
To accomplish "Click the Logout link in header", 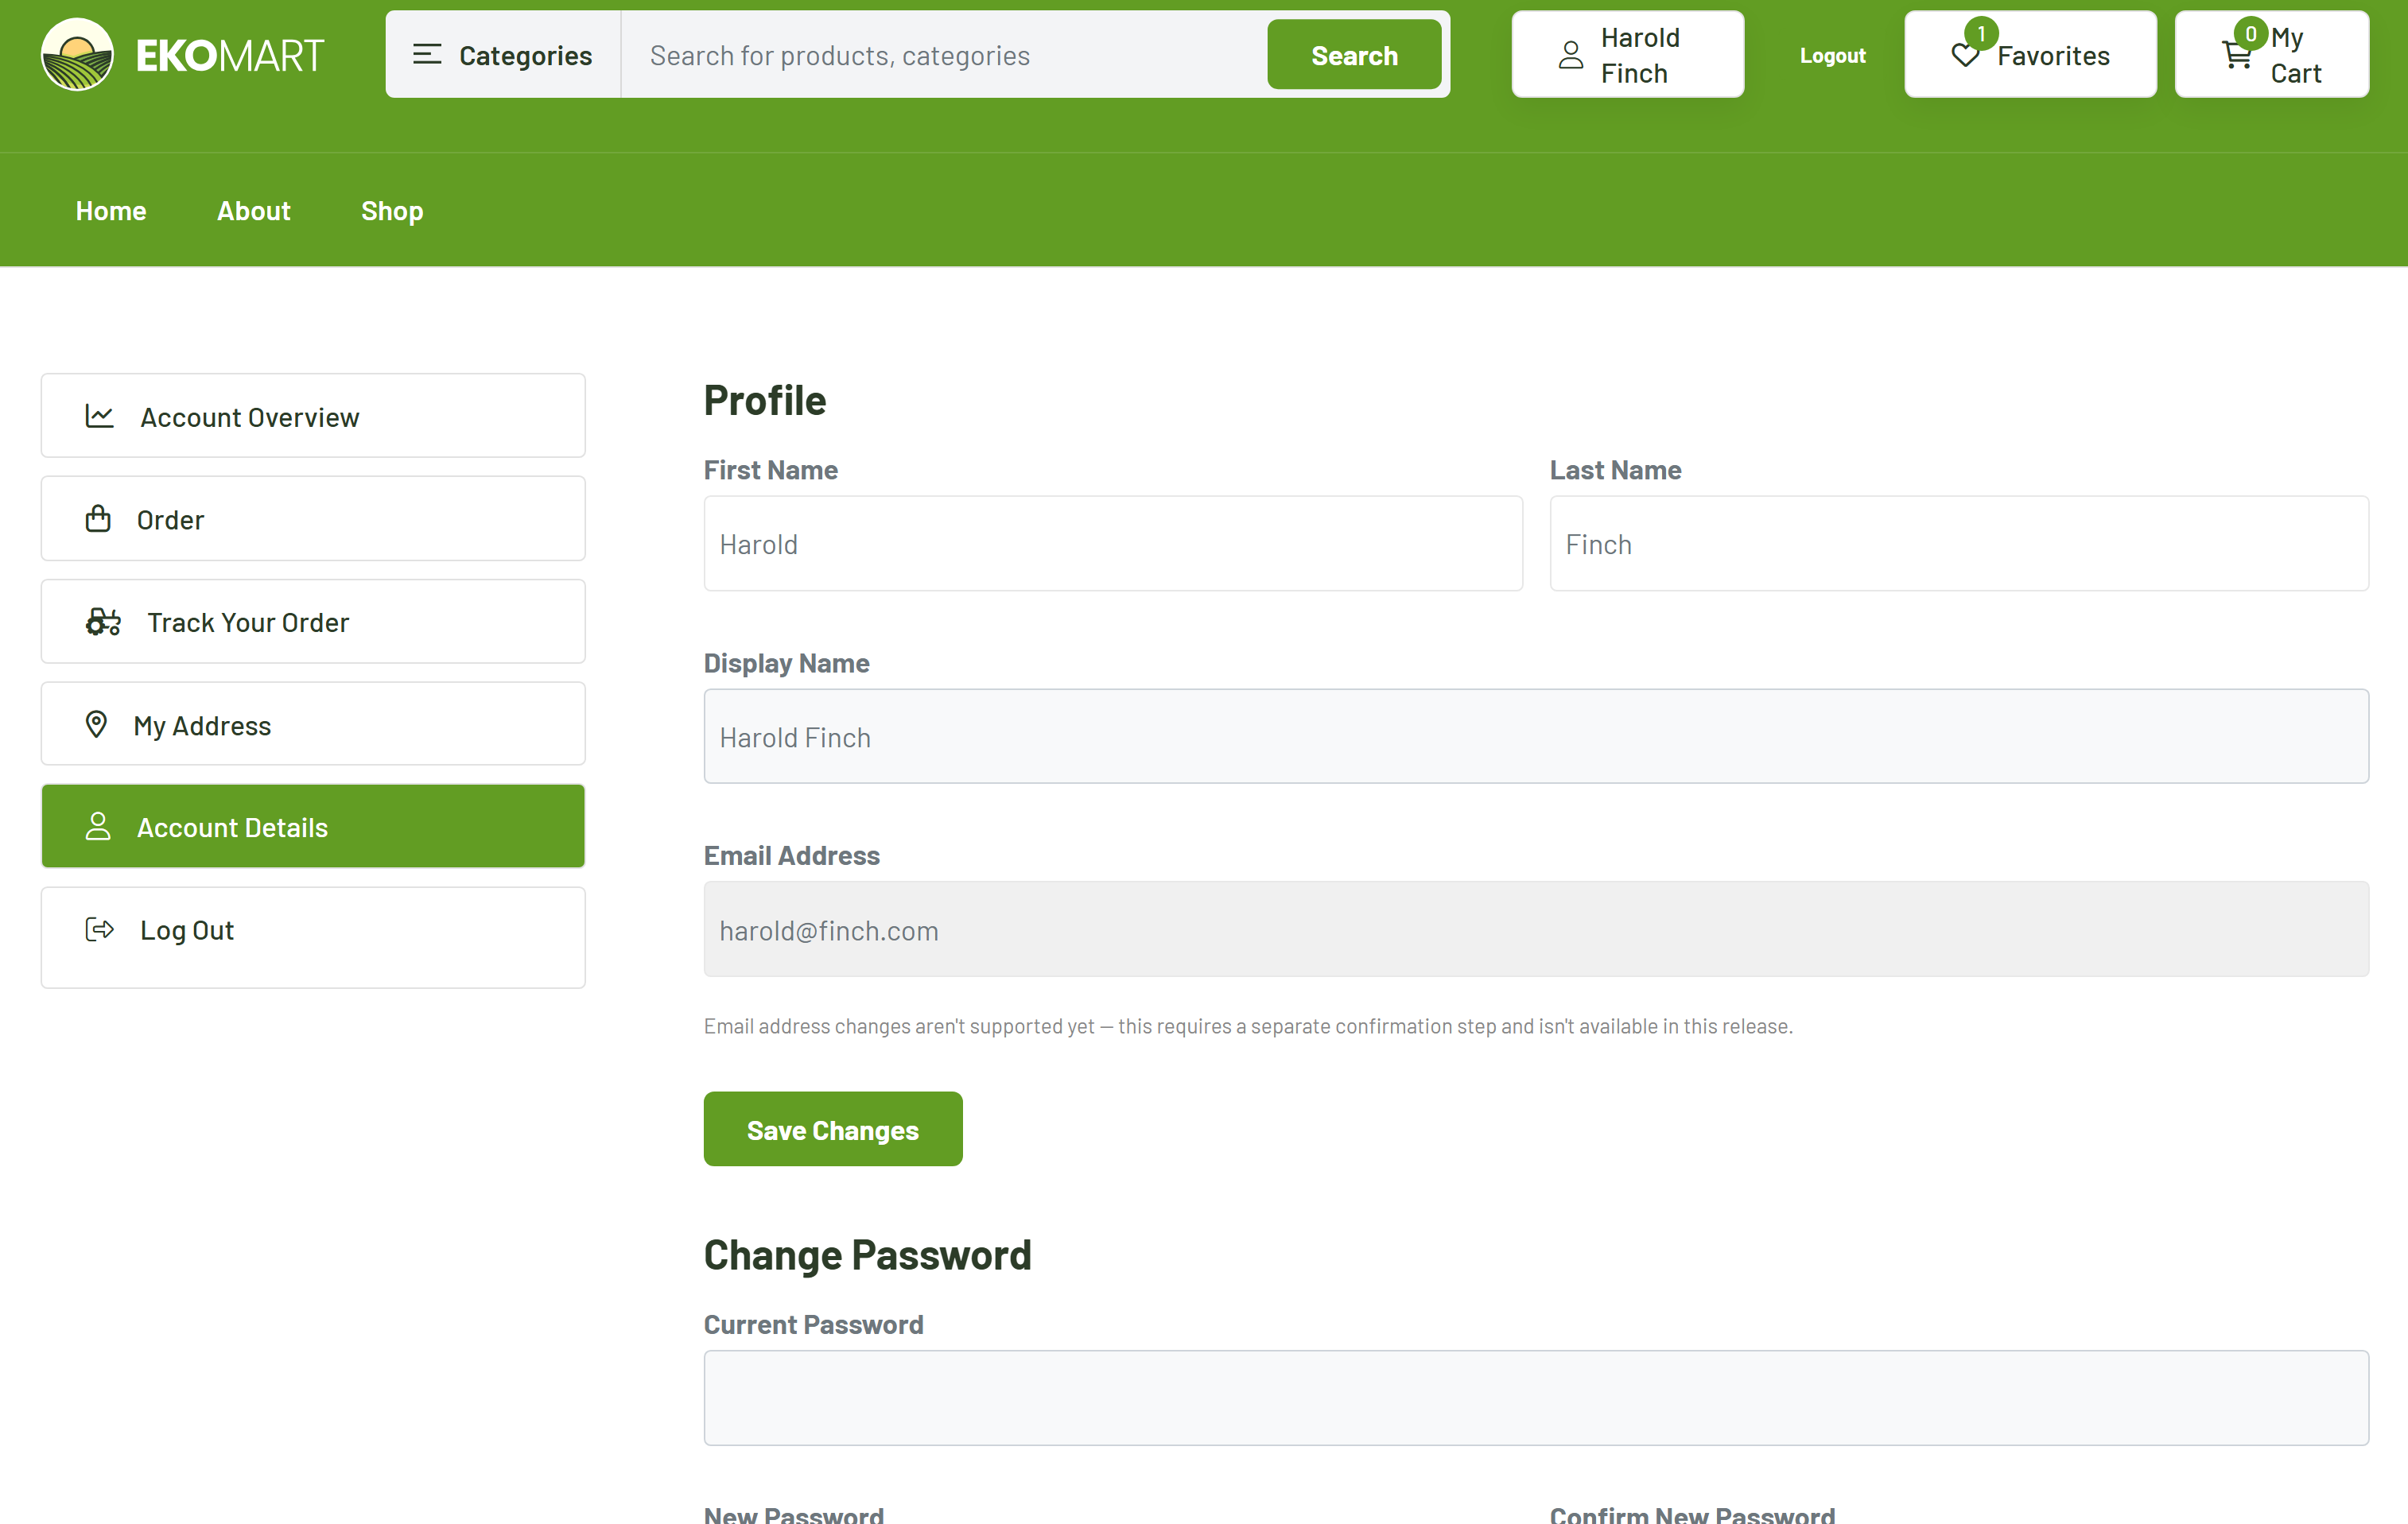I will coord(1832,56).
